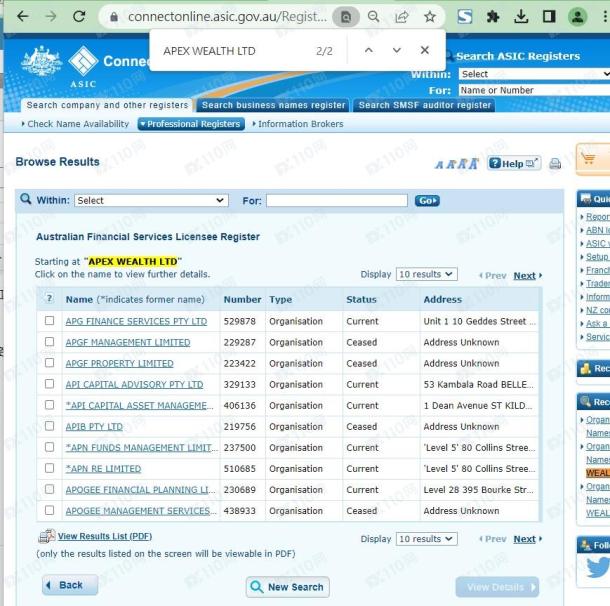The width and height of the screenshot is (610, 606).
Task: Tick checkbox for APGF MANAGEMENT LIMITED
Action: pos(49,342)
